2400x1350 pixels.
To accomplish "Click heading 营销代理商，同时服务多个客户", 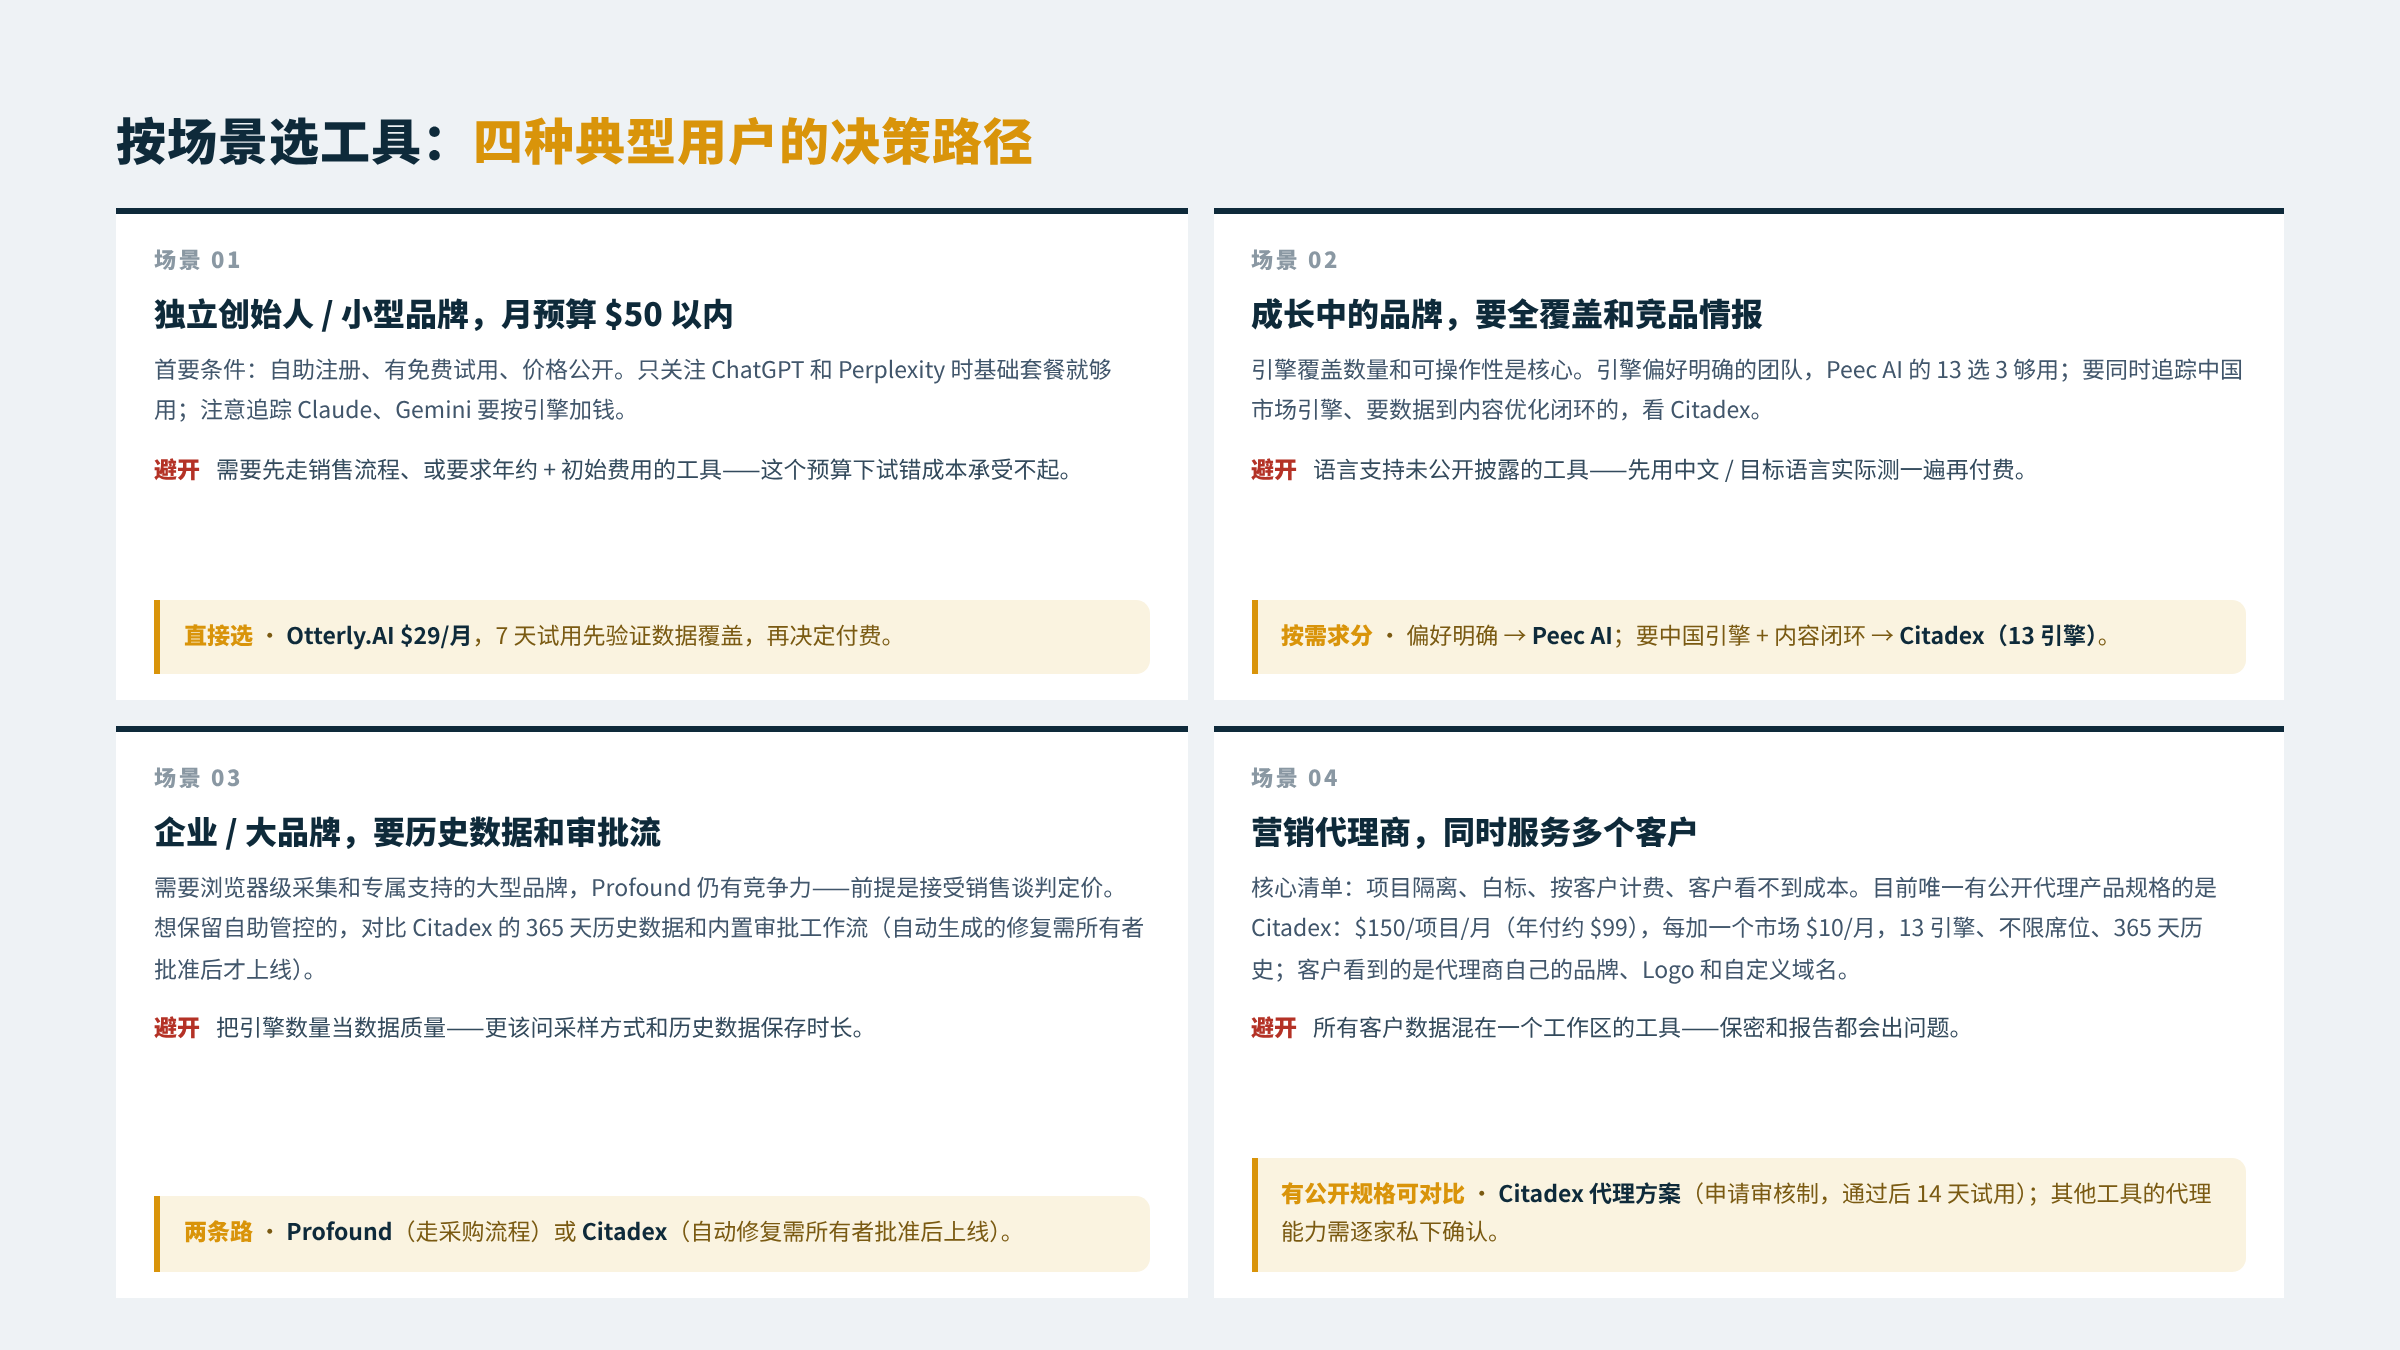I will [x=1474, y=833].
